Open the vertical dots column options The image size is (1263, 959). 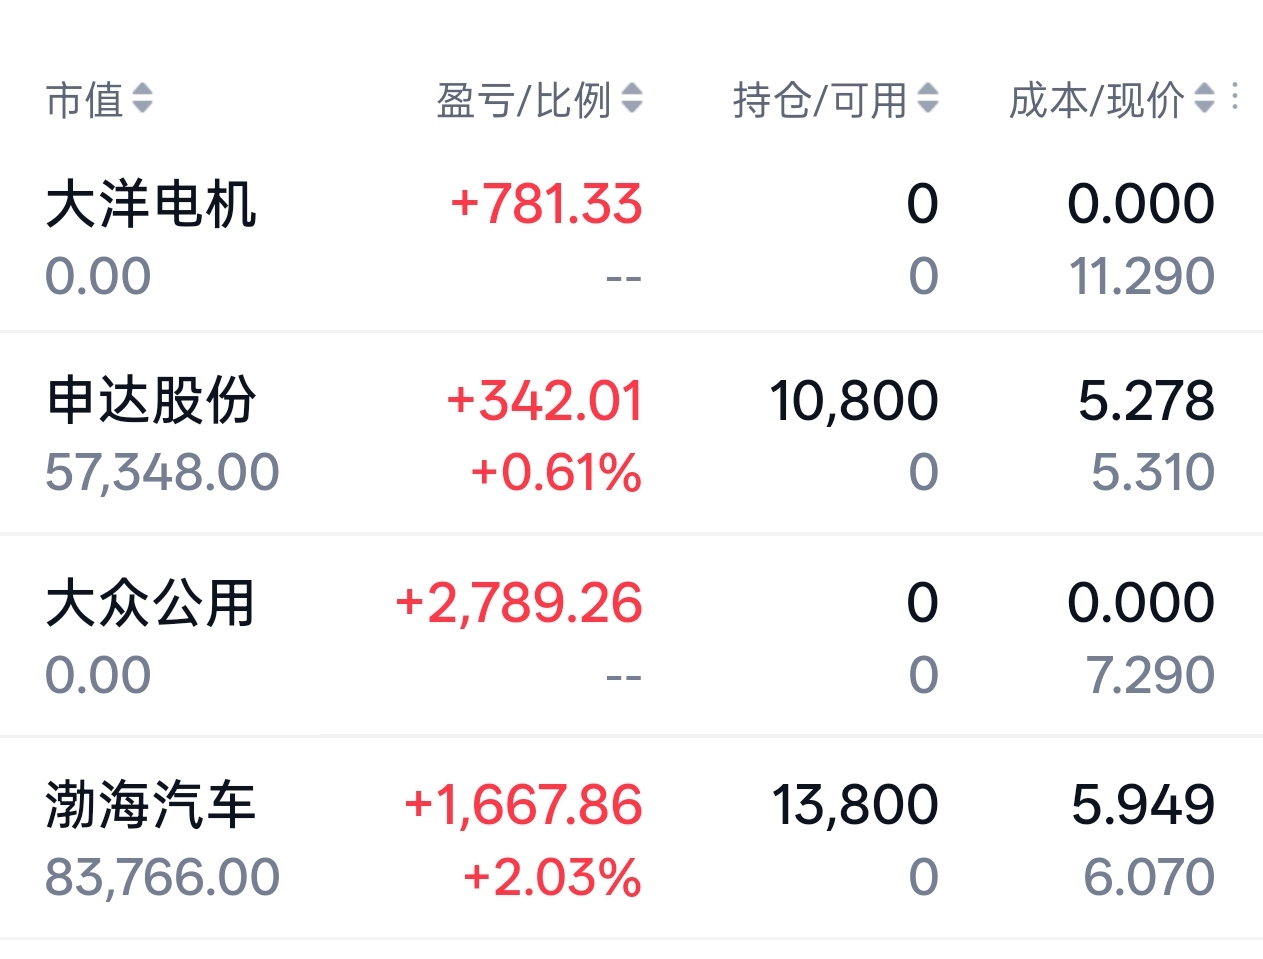tap(1236, 97)
